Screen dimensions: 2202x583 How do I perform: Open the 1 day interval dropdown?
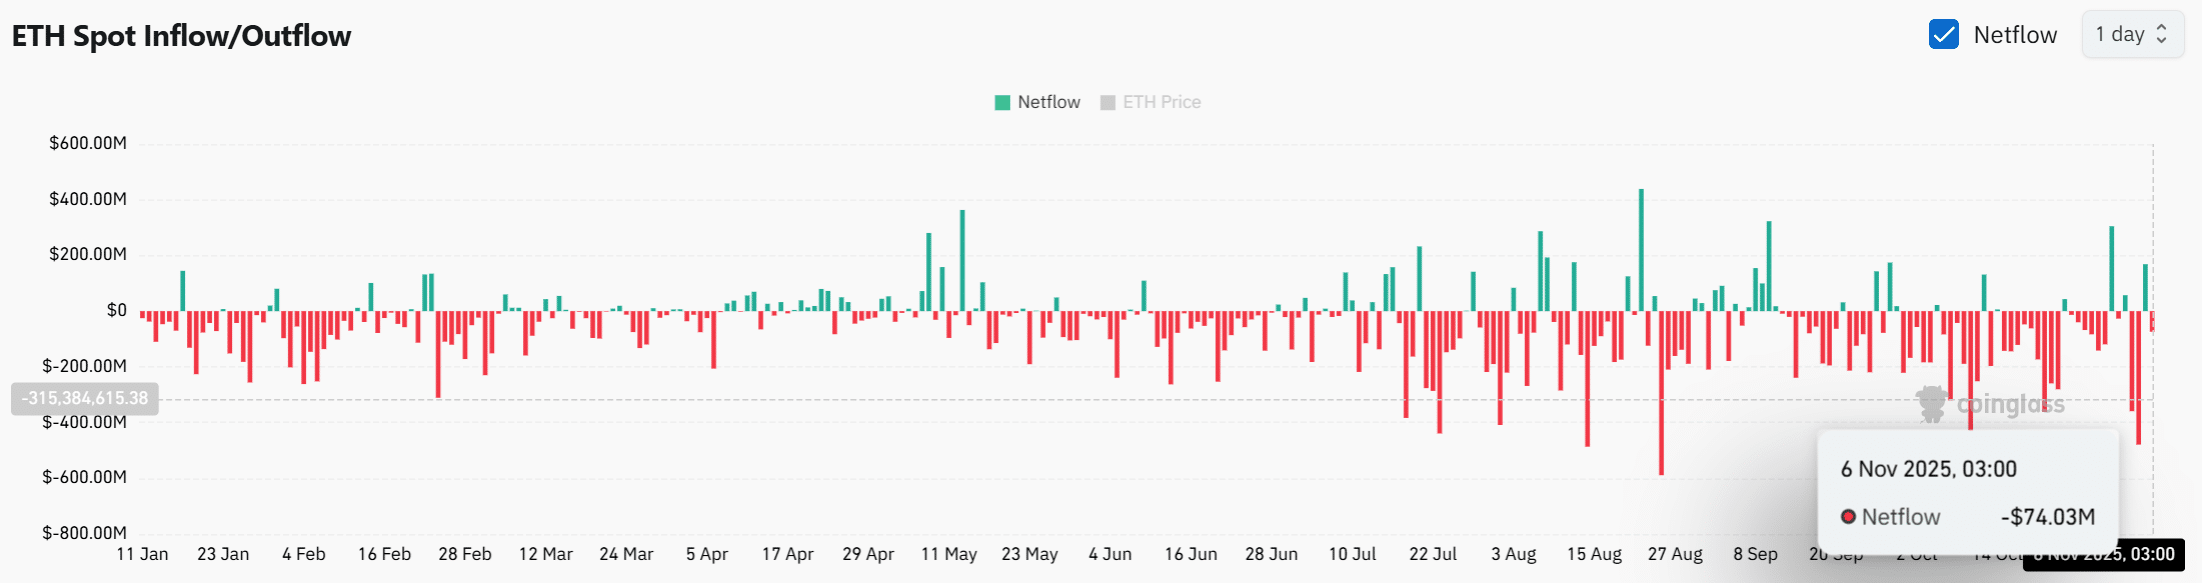[2131, 35]
